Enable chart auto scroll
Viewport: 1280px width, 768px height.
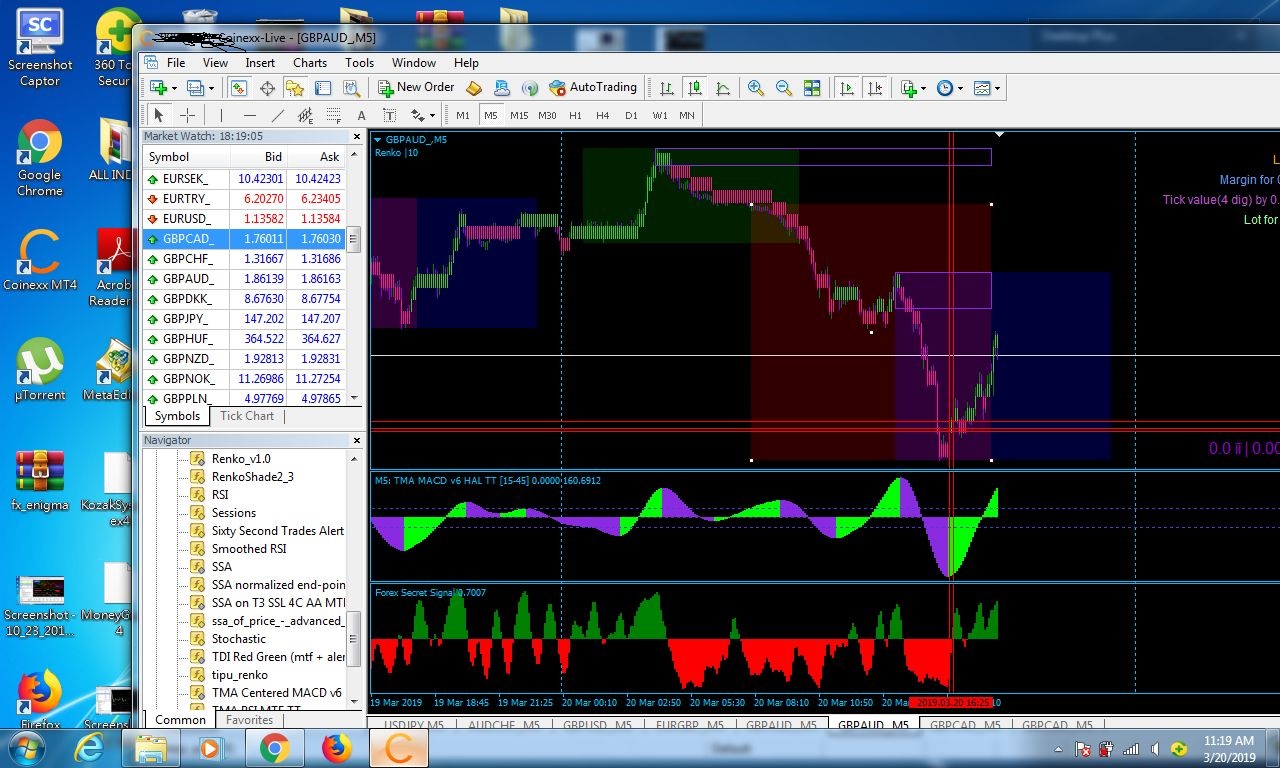(847, 88)
